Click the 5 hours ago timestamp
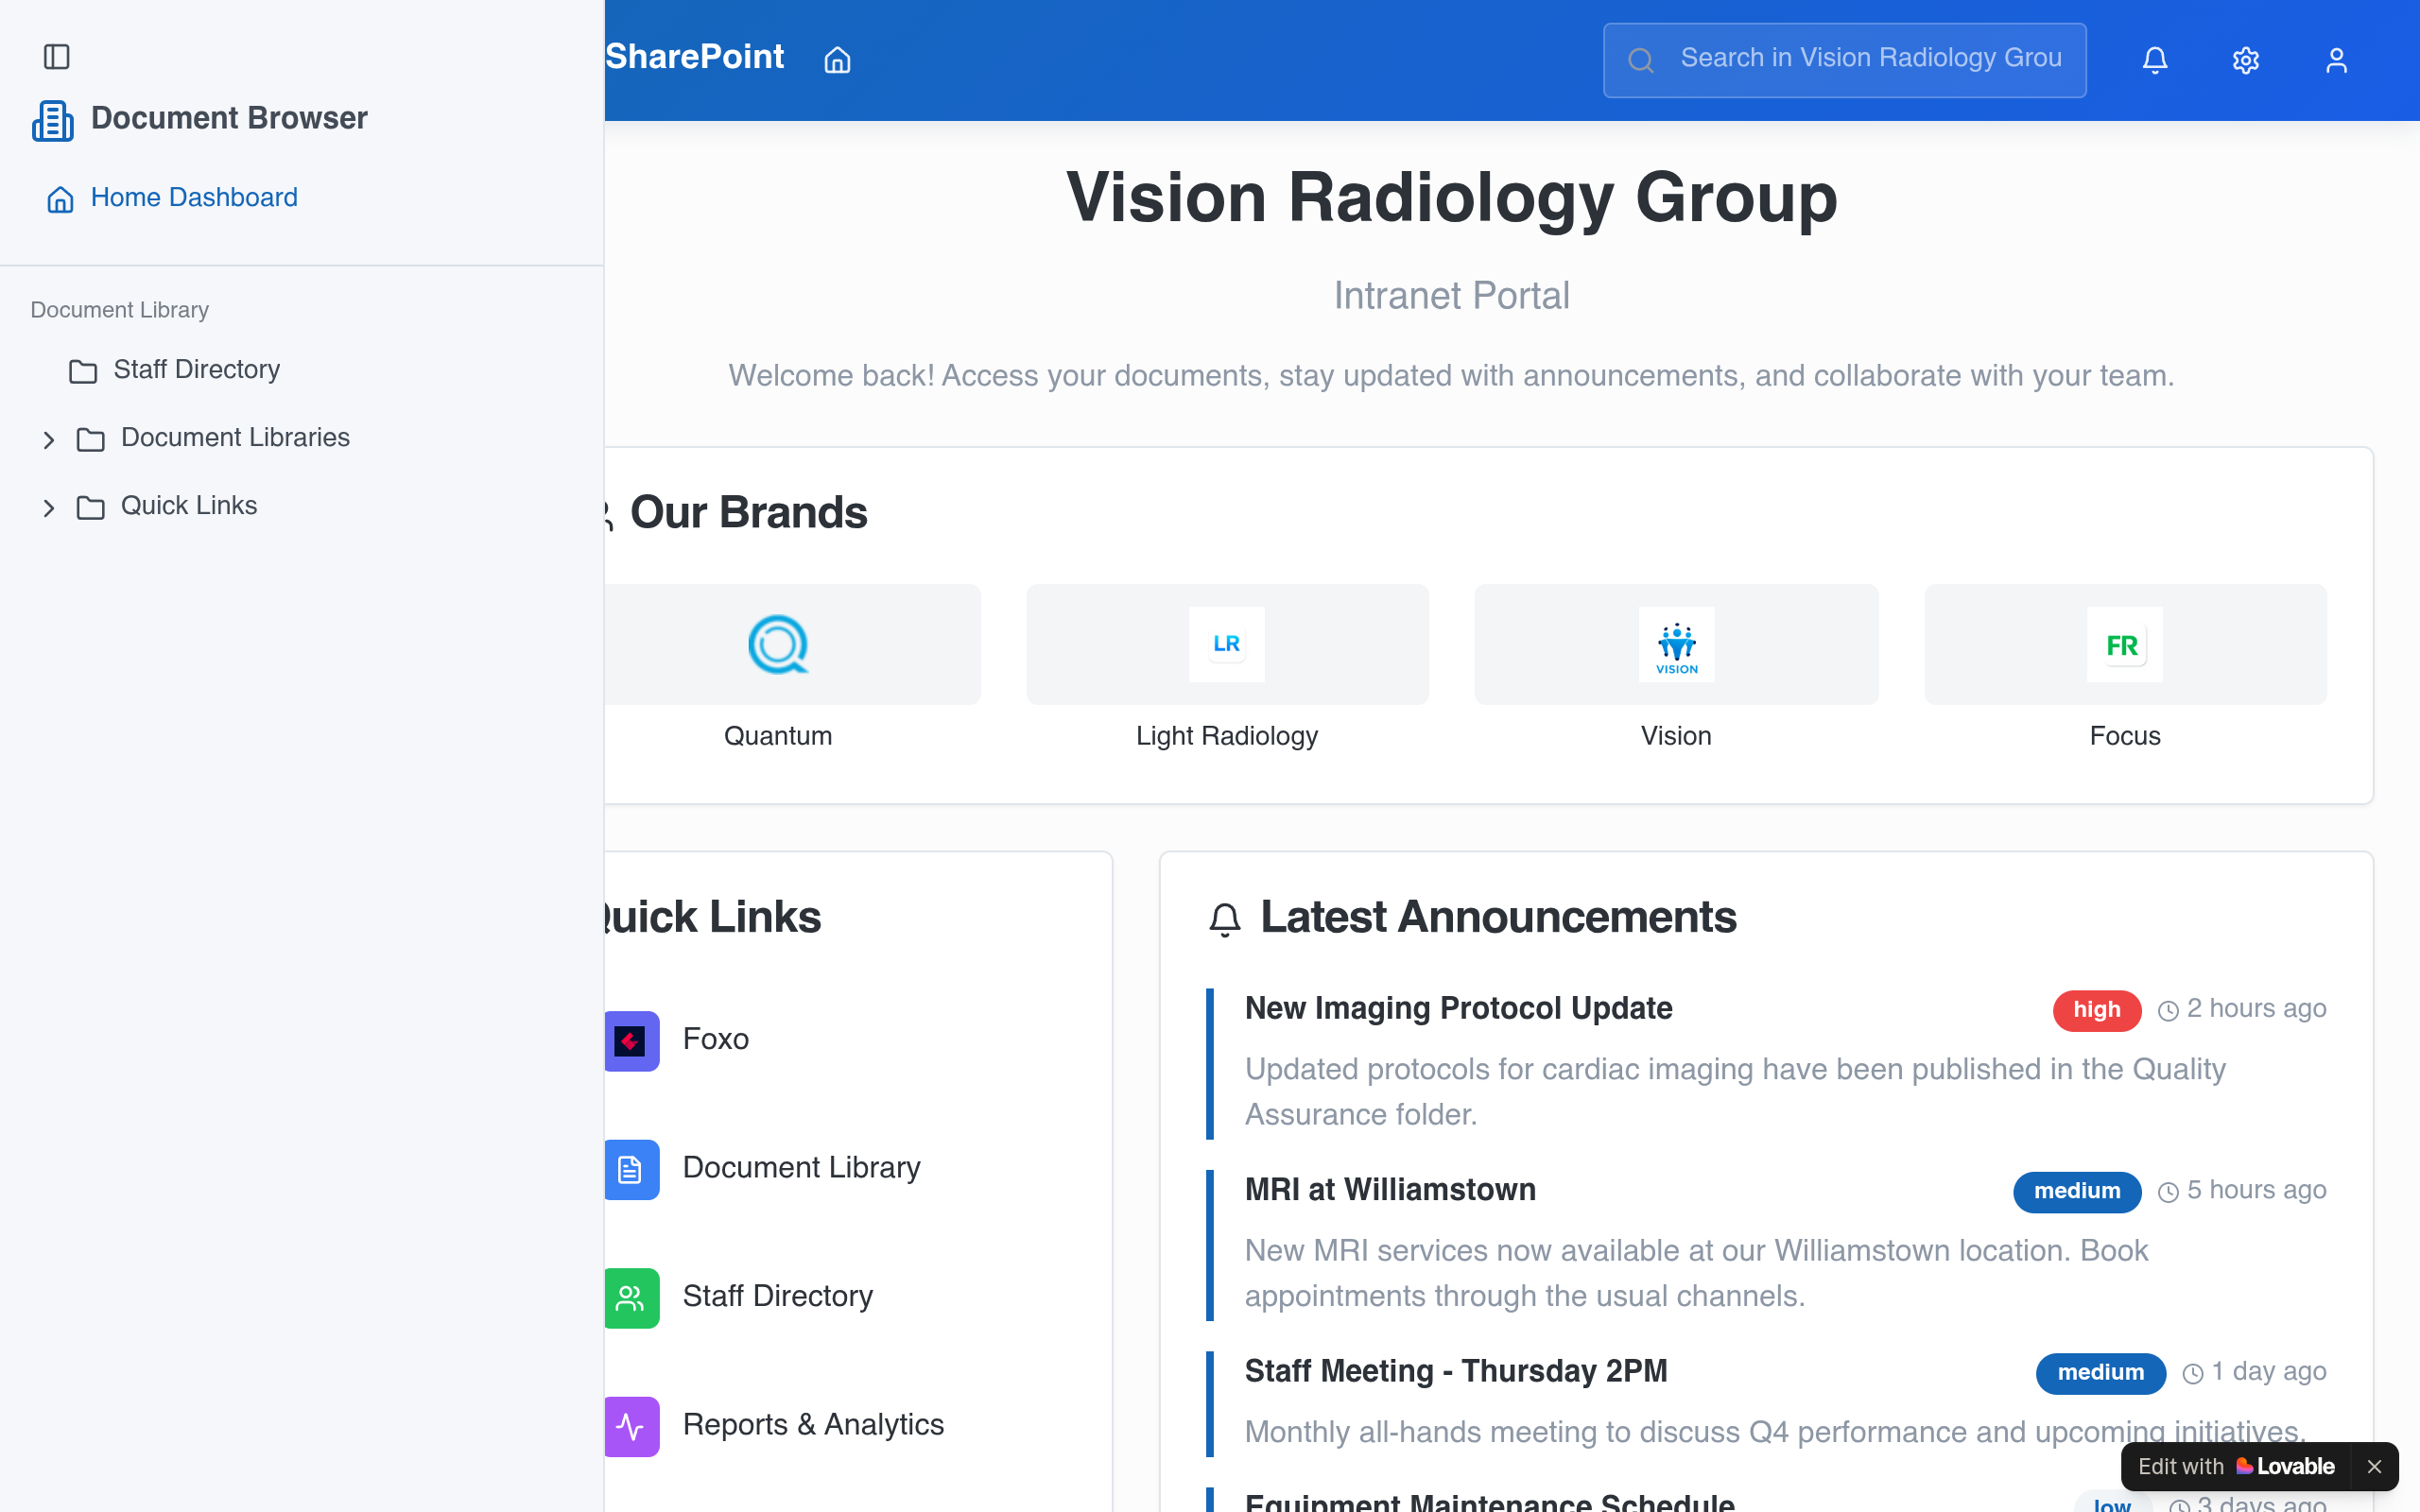Image resolution: width=2420 pixels, height=1512 pixels. (x=2256, y=1190)
